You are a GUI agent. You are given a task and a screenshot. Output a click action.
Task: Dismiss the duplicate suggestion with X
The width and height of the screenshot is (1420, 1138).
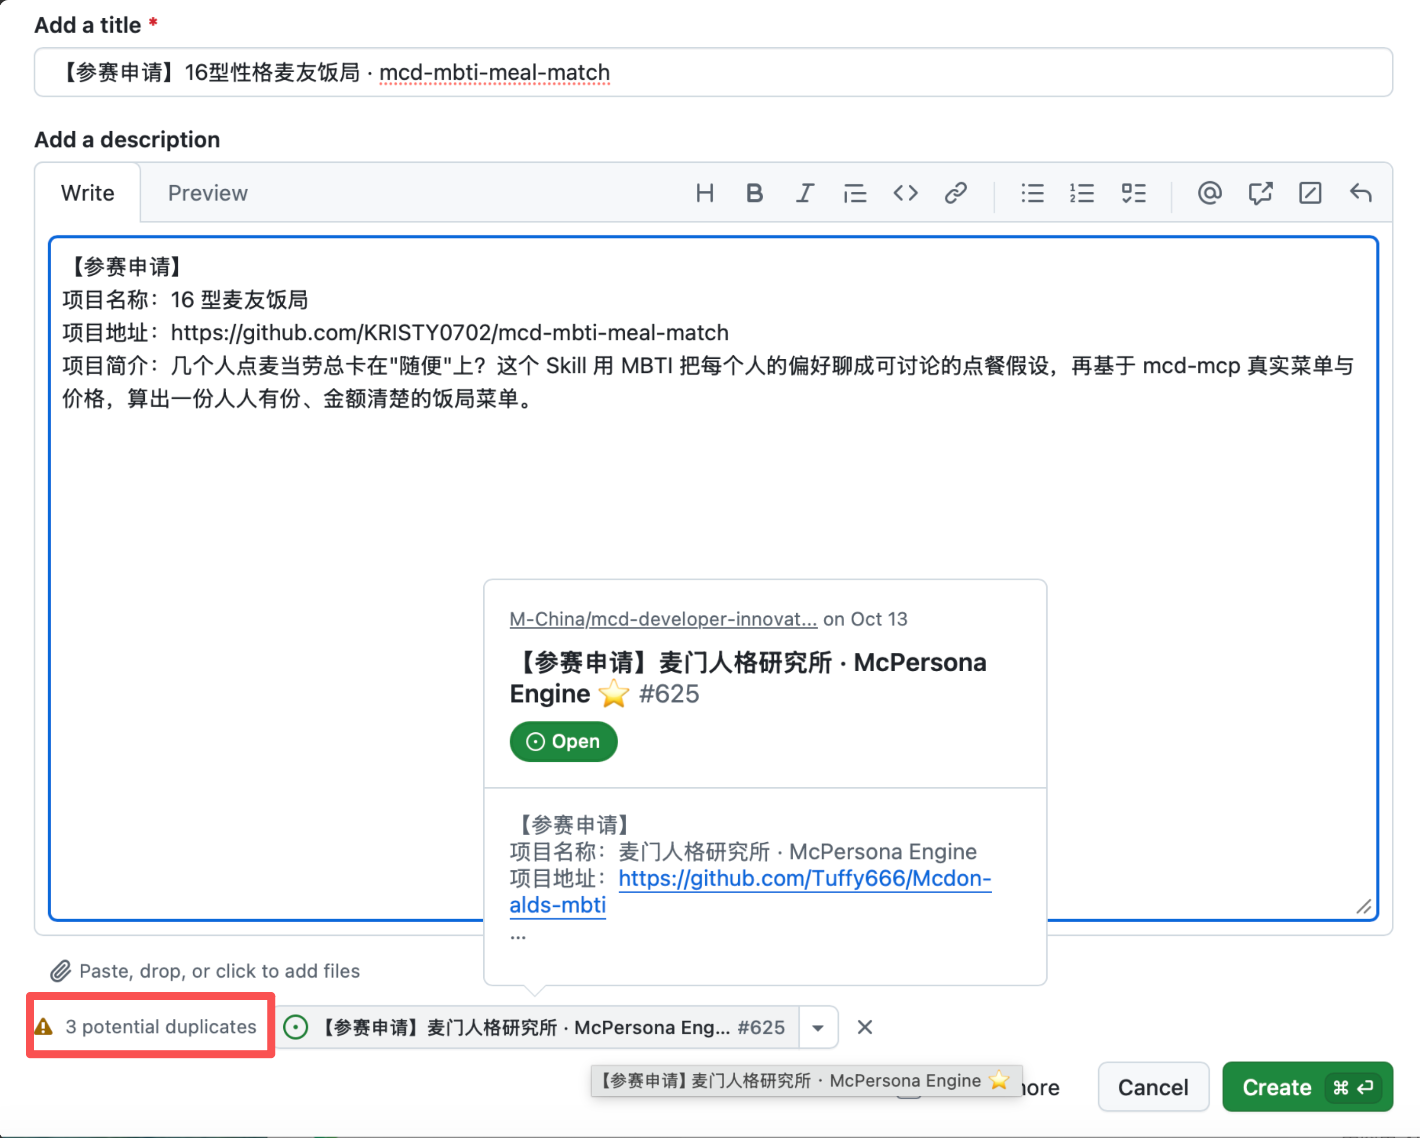[x=865, y=1027]
